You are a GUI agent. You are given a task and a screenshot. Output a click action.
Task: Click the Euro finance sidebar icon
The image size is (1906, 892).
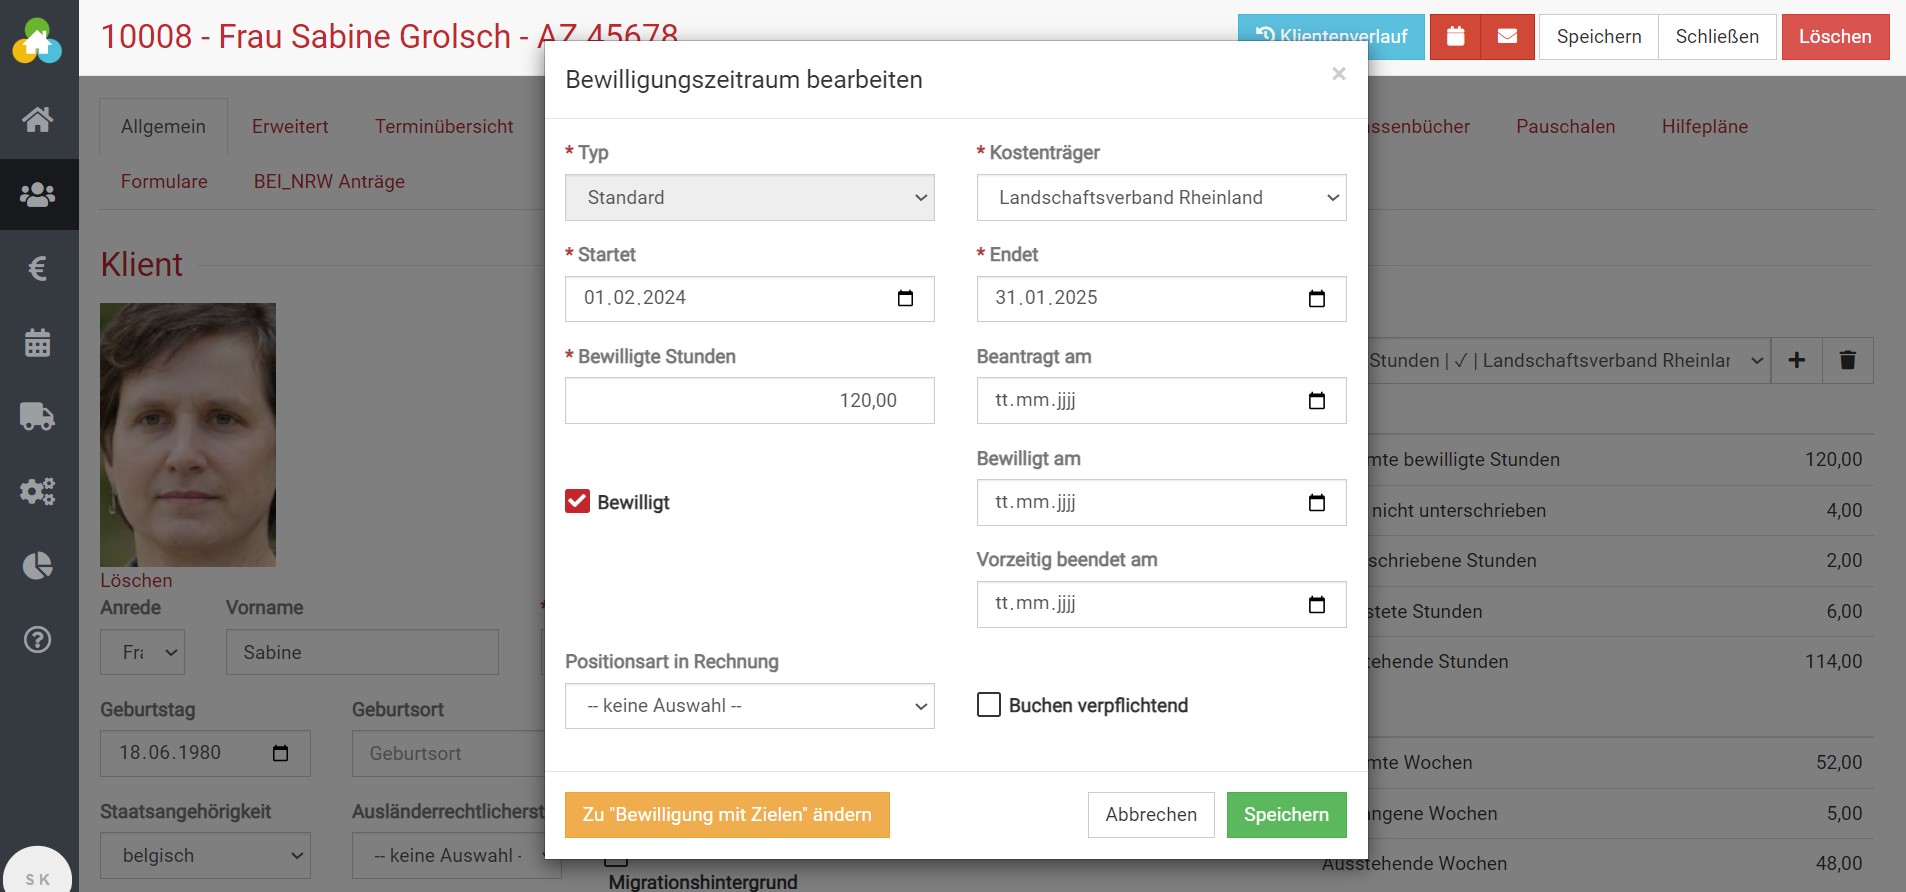pyautogui.click(x=38, y=268)
